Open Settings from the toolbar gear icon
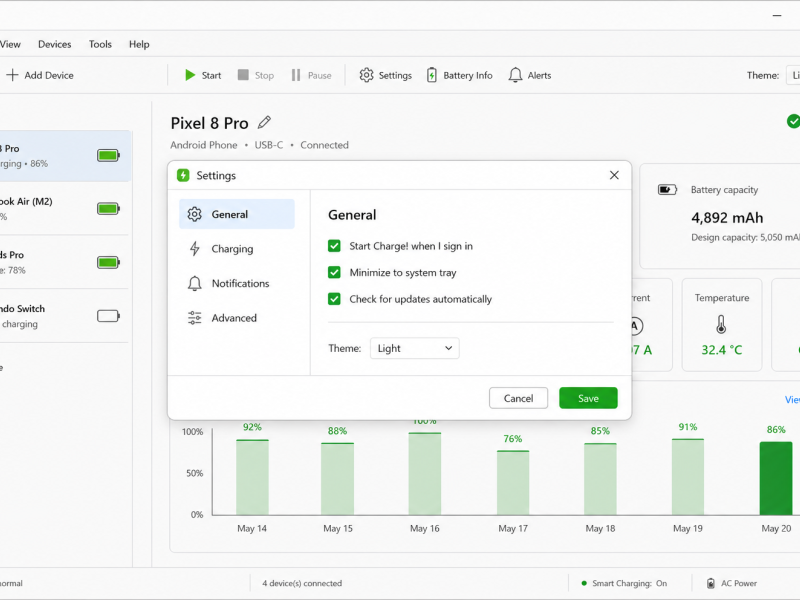Screen dimensions: 800x600 pos(366,76)
